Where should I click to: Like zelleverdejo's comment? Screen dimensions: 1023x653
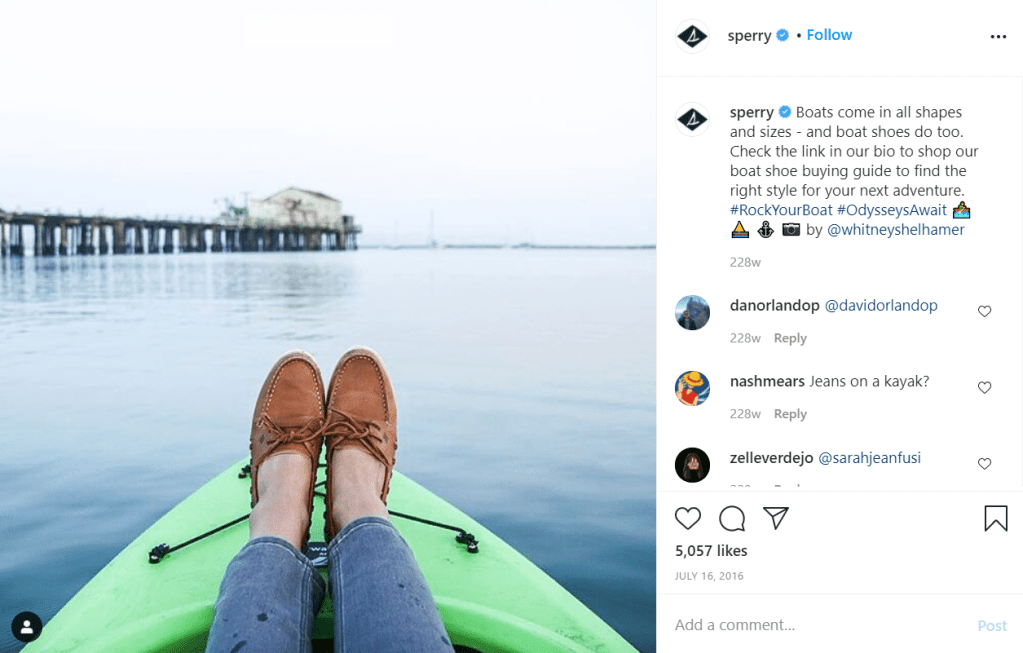[984, 464]
